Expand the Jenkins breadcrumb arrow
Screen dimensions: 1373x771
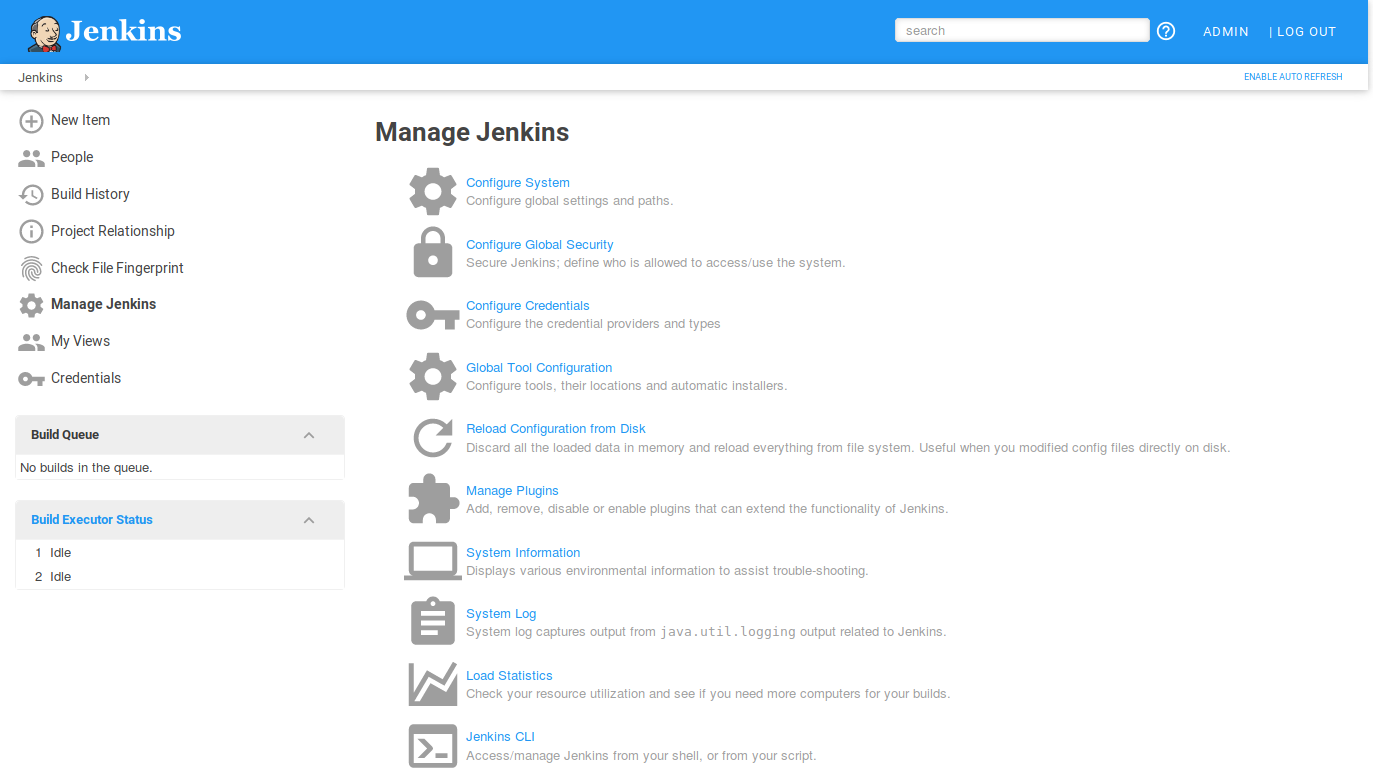(85, 77)
